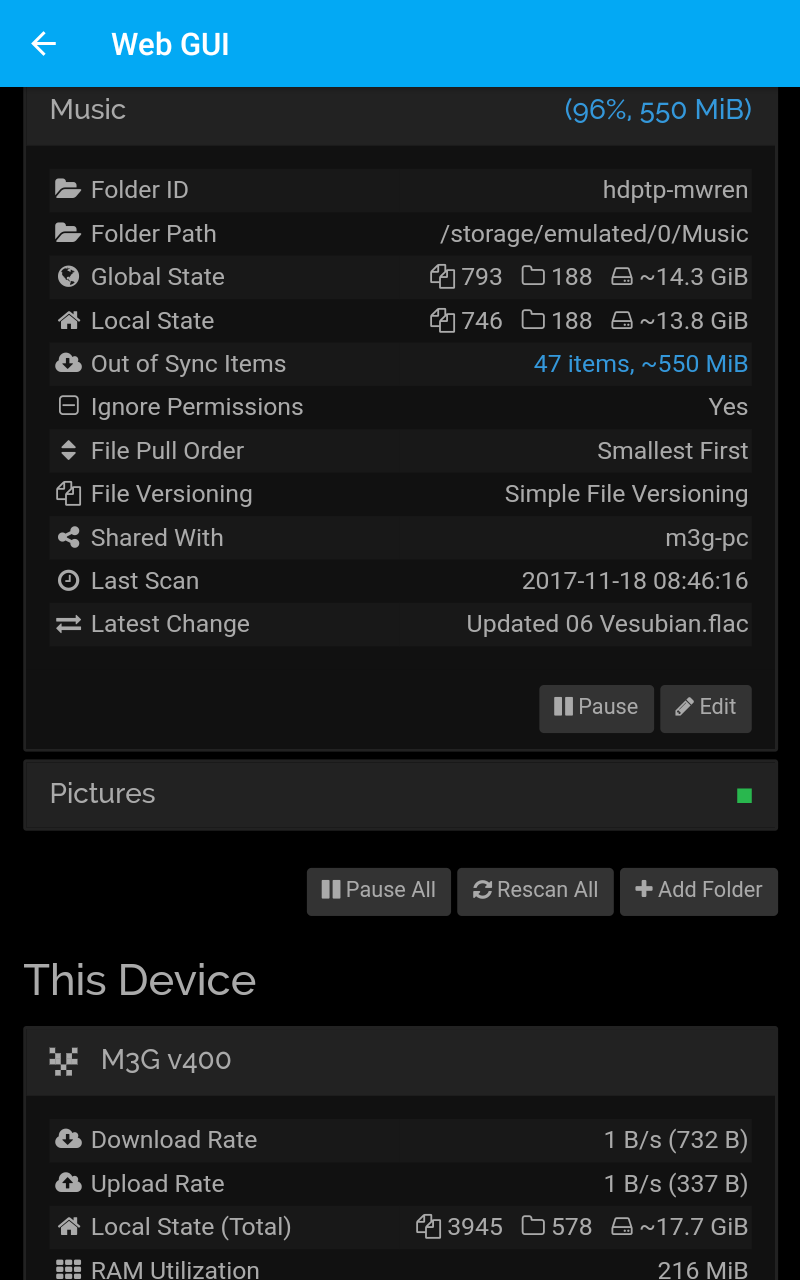Click the home icon beside Local State

pyautogui.click(x=67, y=320)
